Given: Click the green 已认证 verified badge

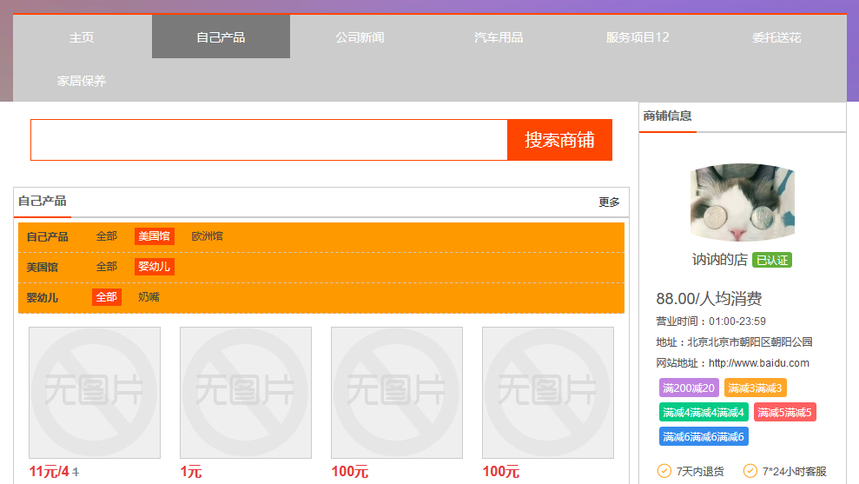Looking at the screenshot, I should (x=772, y=260).
